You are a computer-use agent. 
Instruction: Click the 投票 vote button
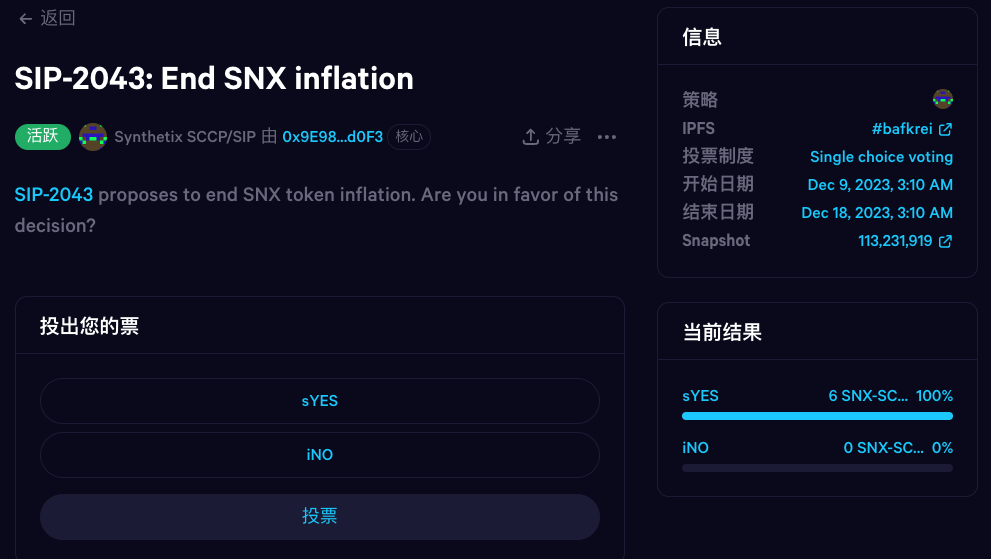tap(320, 517)
